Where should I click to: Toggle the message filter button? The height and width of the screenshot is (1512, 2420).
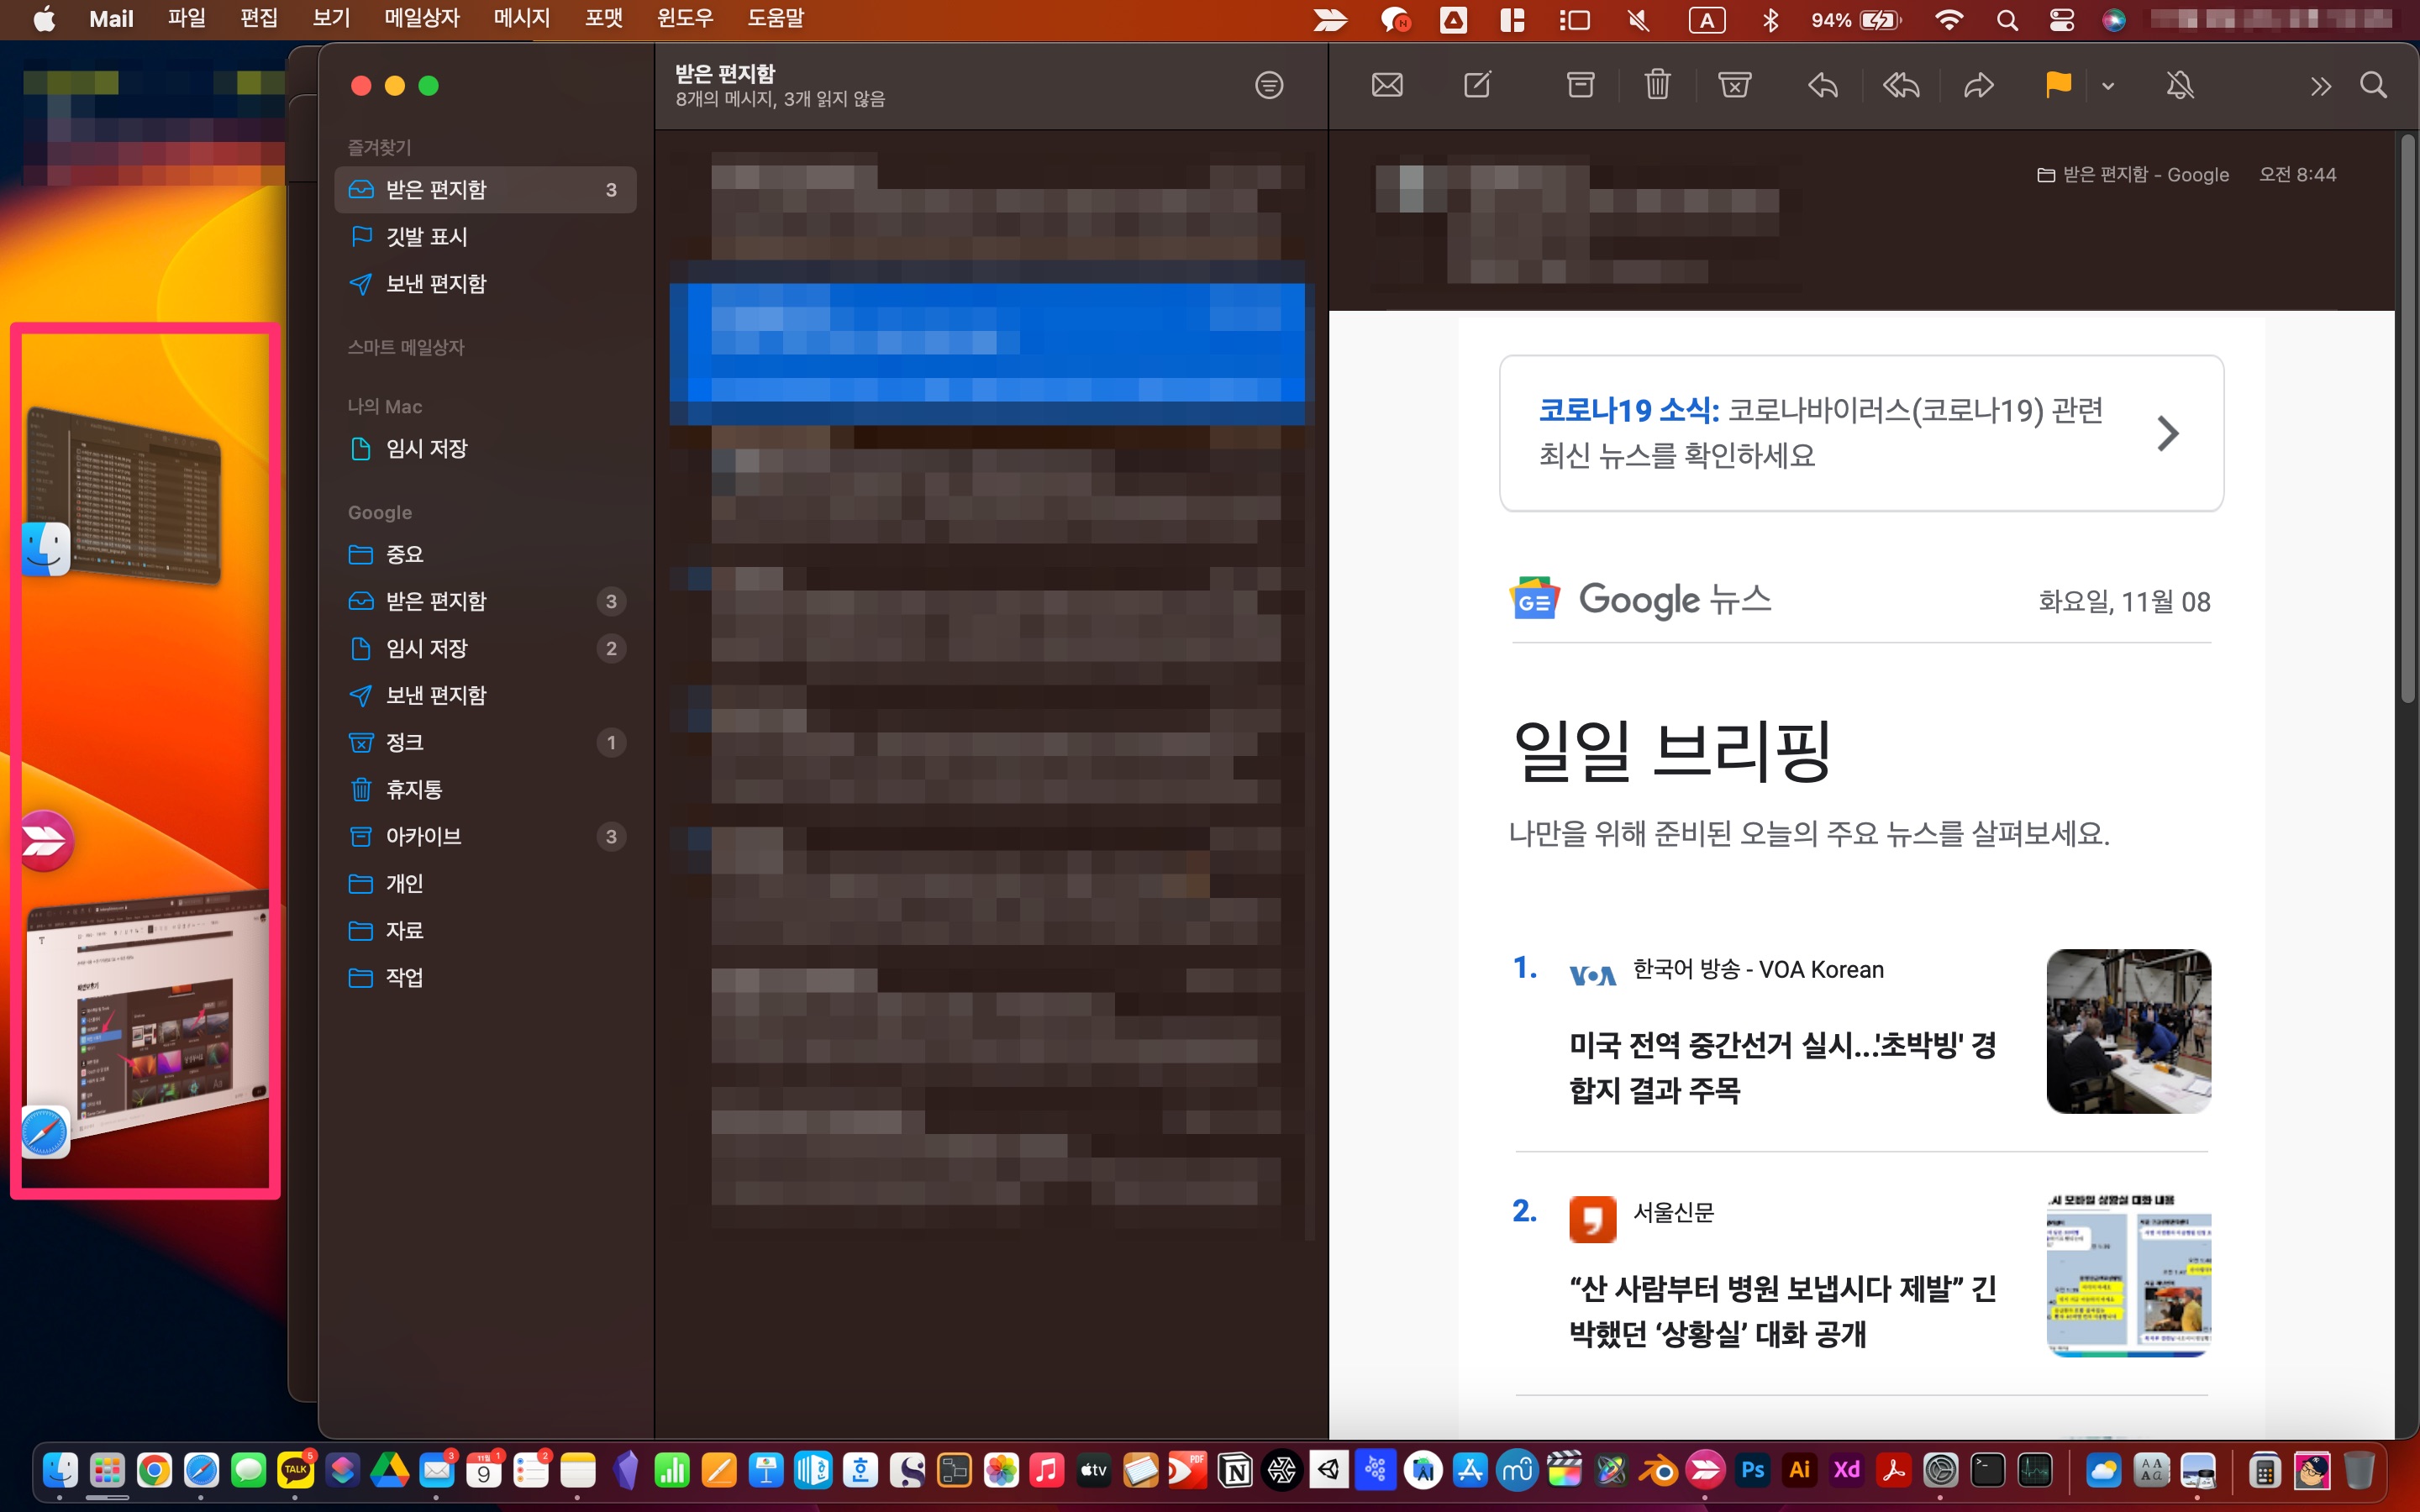coord(1269,86)
